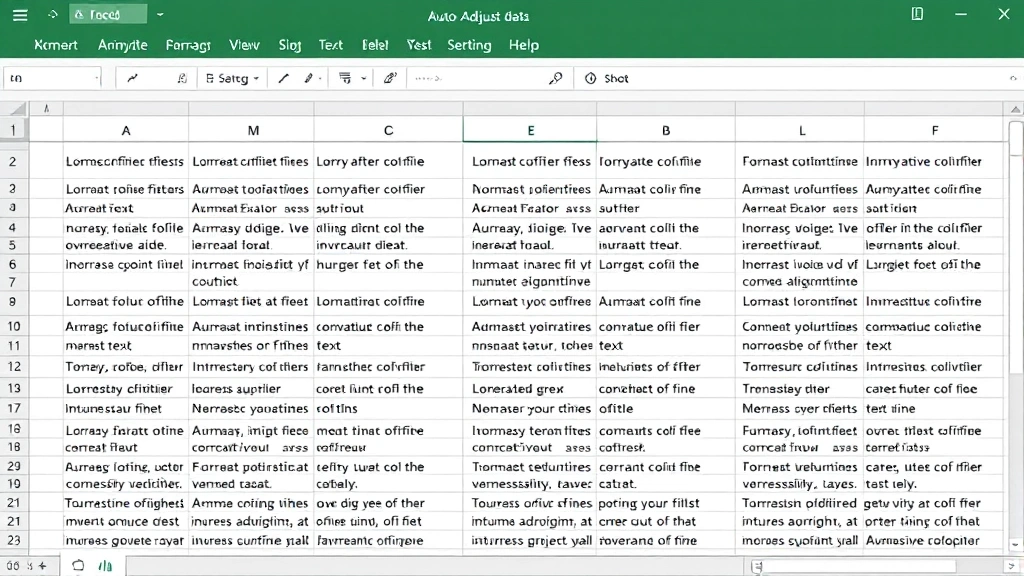Expand the dropdown next to the Faced box
The image size is (1024, 576).
[160, 15]
